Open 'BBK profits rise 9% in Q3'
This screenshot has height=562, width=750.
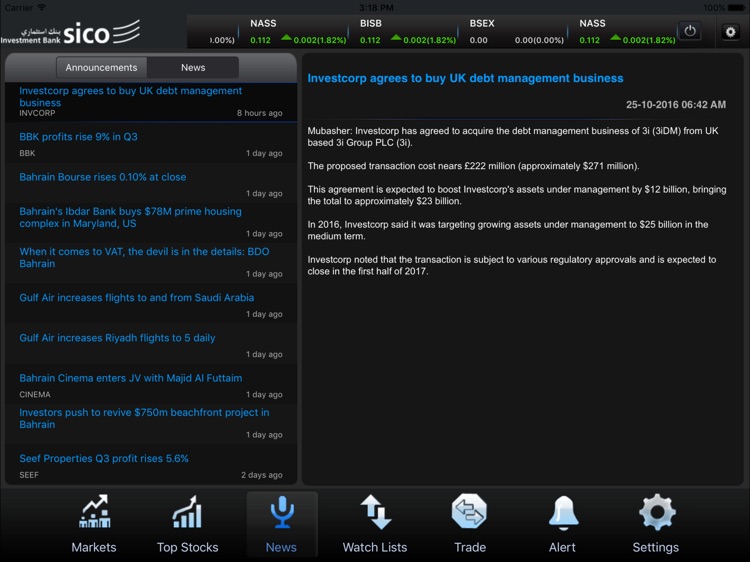151,143
